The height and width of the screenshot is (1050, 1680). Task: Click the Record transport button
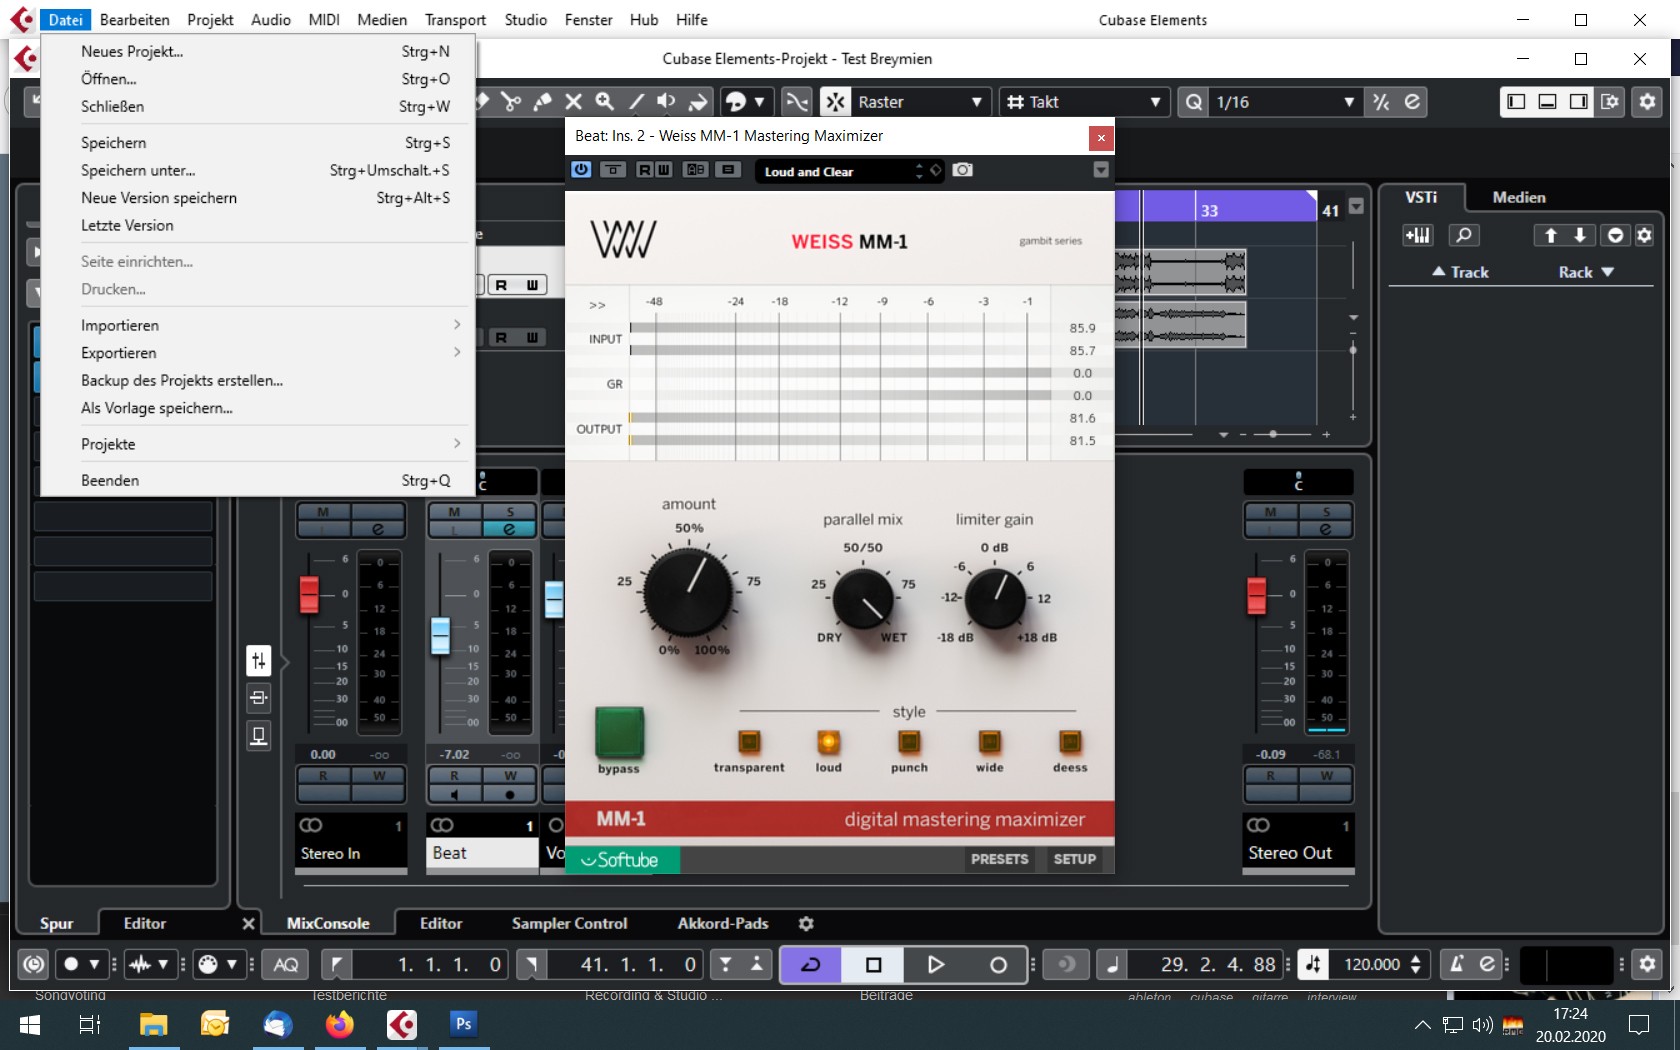coord(997,964)
